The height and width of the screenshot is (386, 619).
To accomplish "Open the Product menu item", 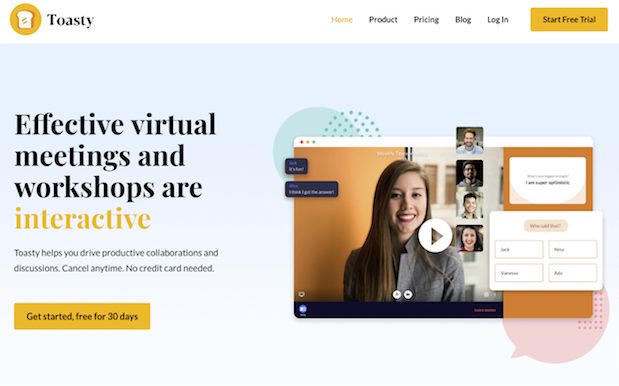I will [x=383, y=19].
